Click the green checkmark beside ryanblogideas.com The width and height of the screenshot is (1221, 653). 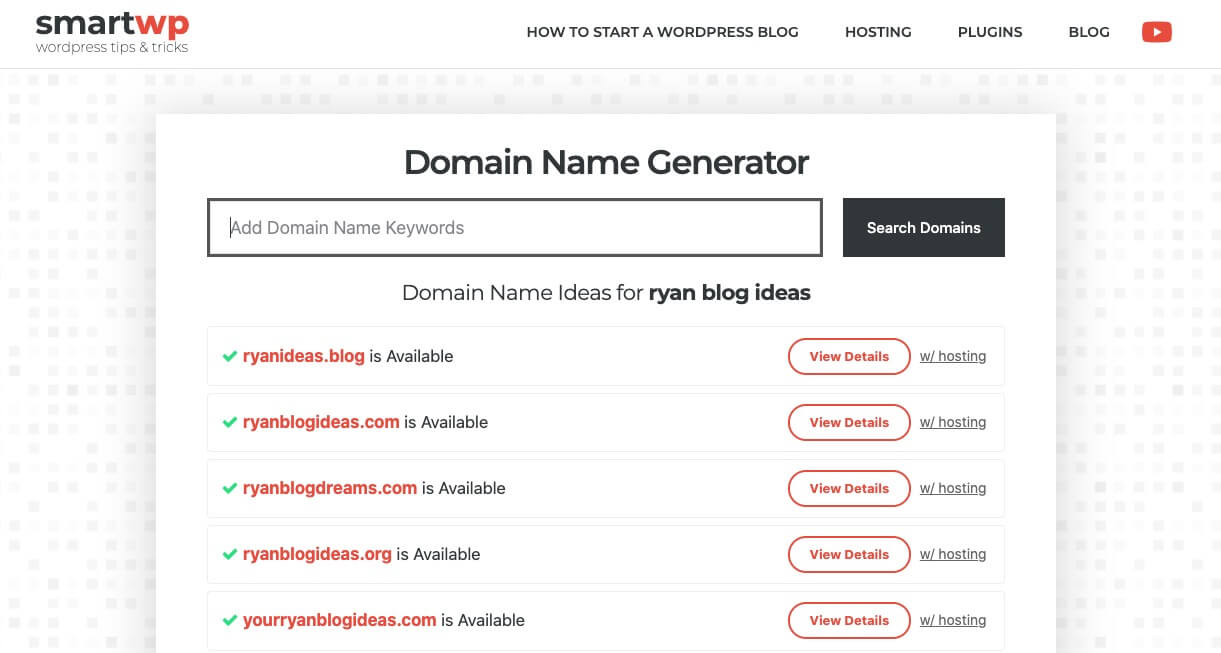[x=228, y=422]
